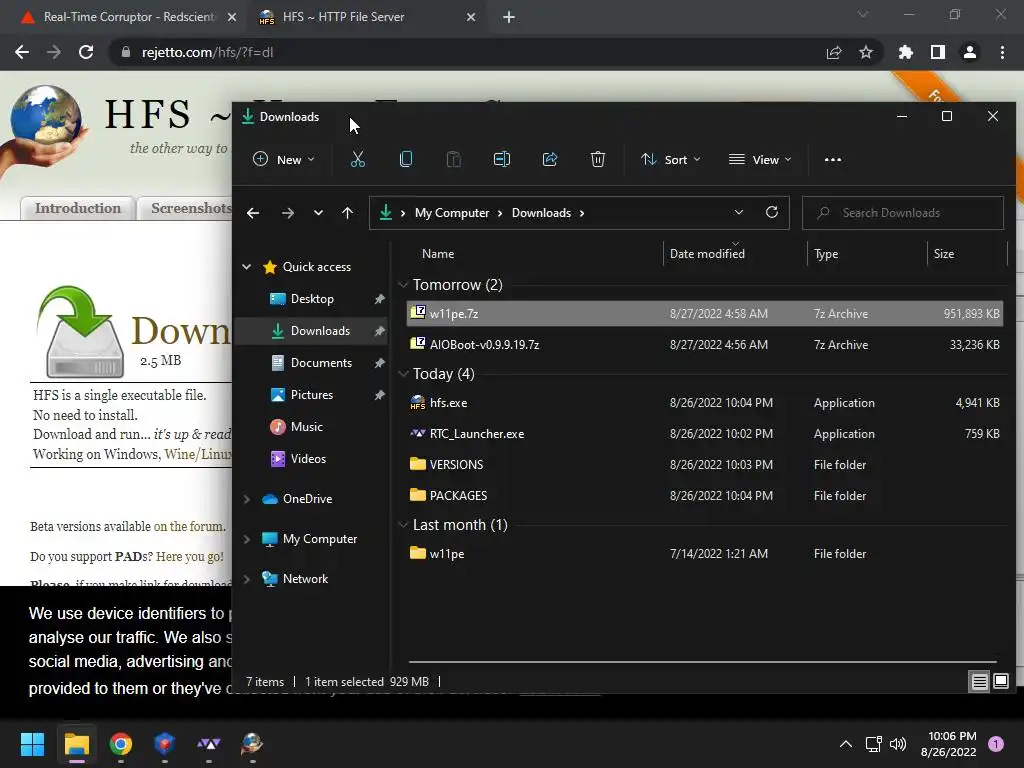Select Music in the navigation pane

point(306,427)
